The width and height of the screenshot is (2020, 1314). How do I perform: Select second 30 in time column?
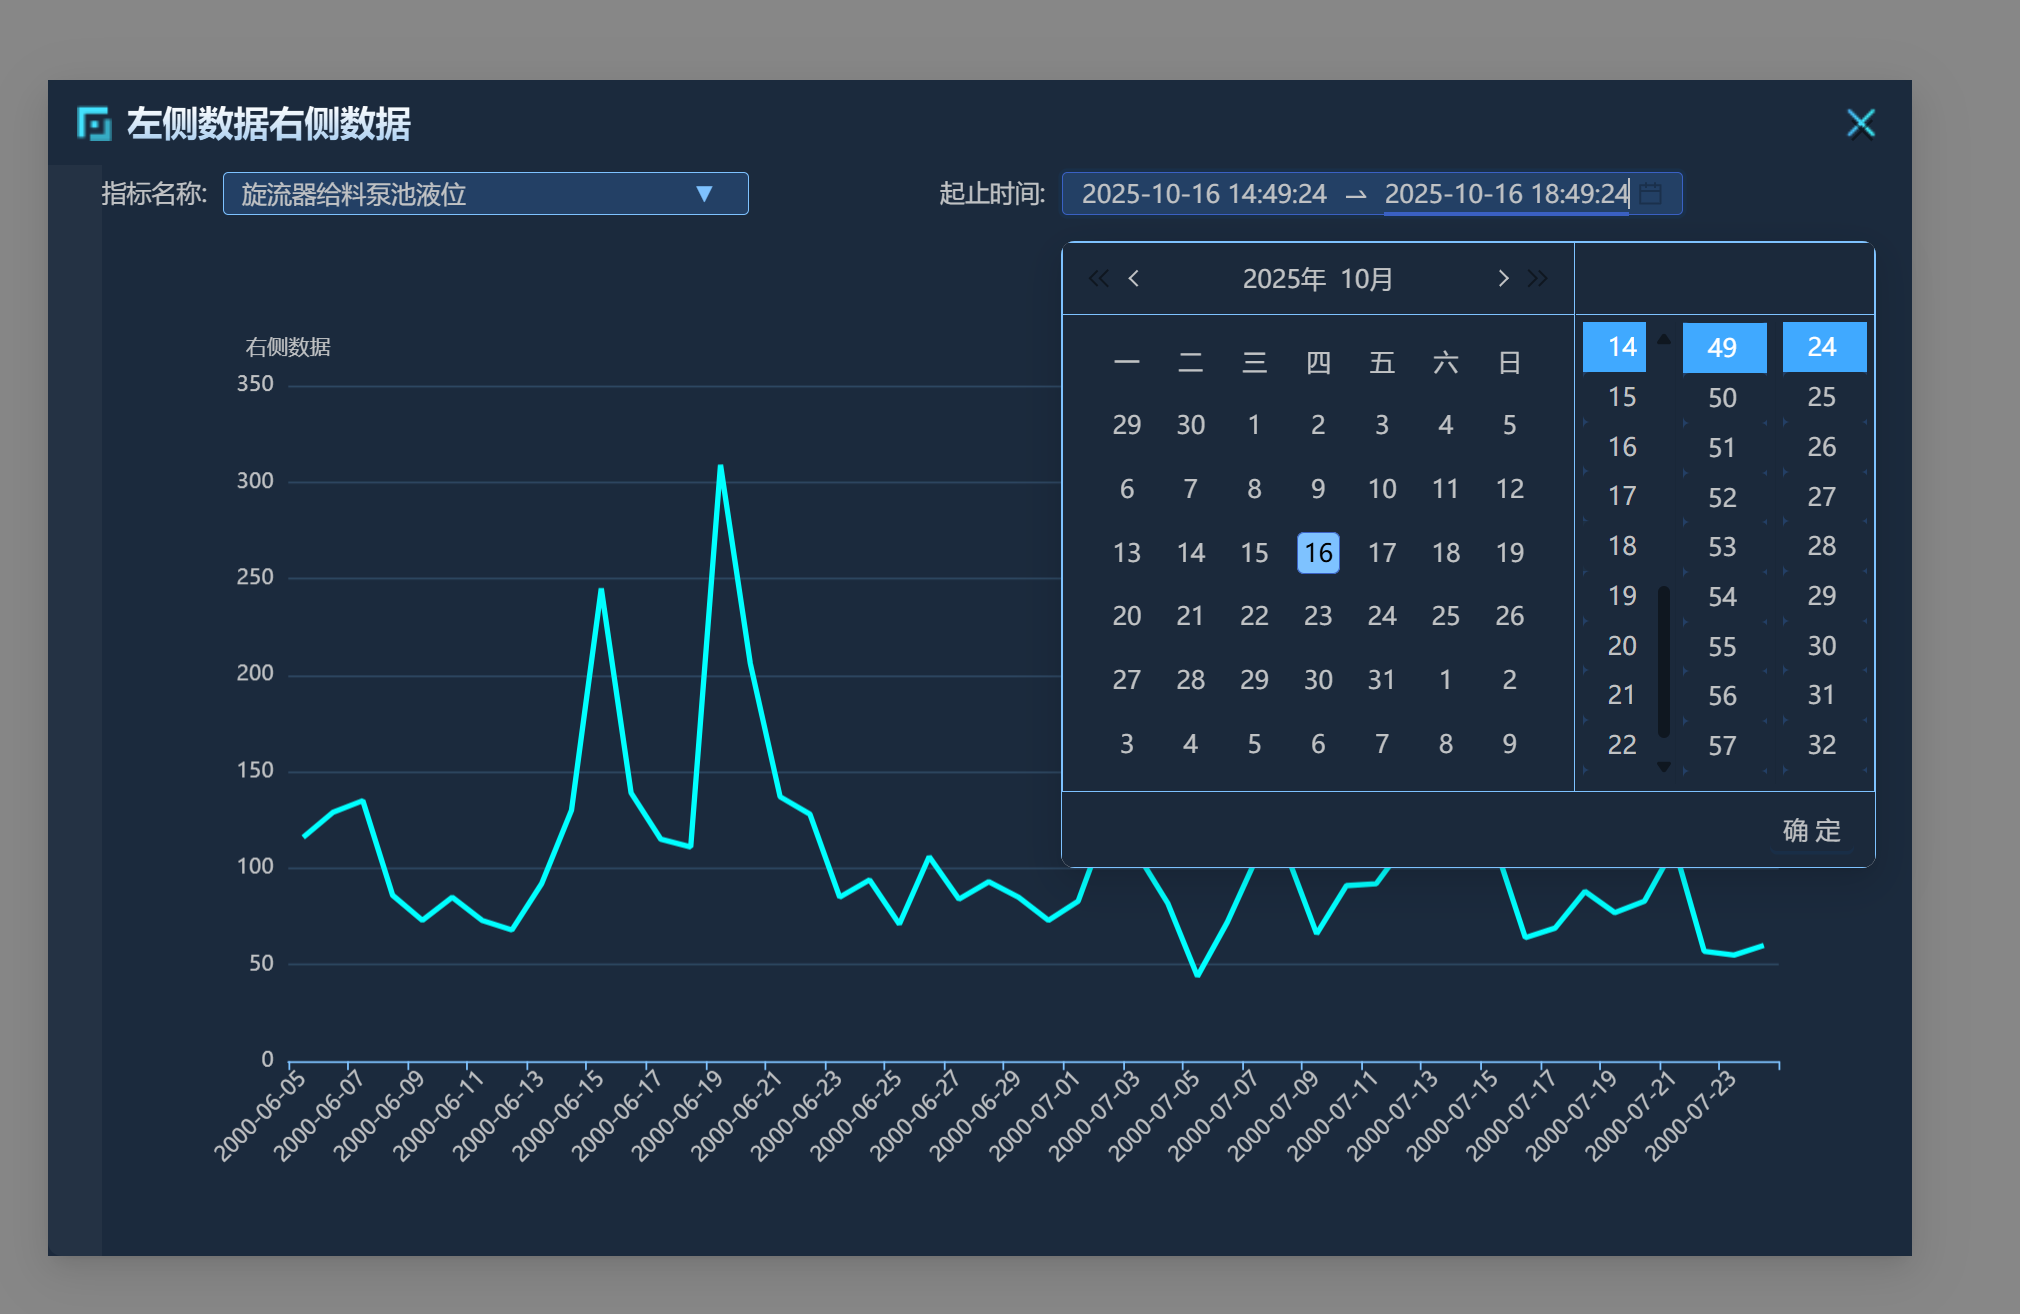(x=1821, y=646)
